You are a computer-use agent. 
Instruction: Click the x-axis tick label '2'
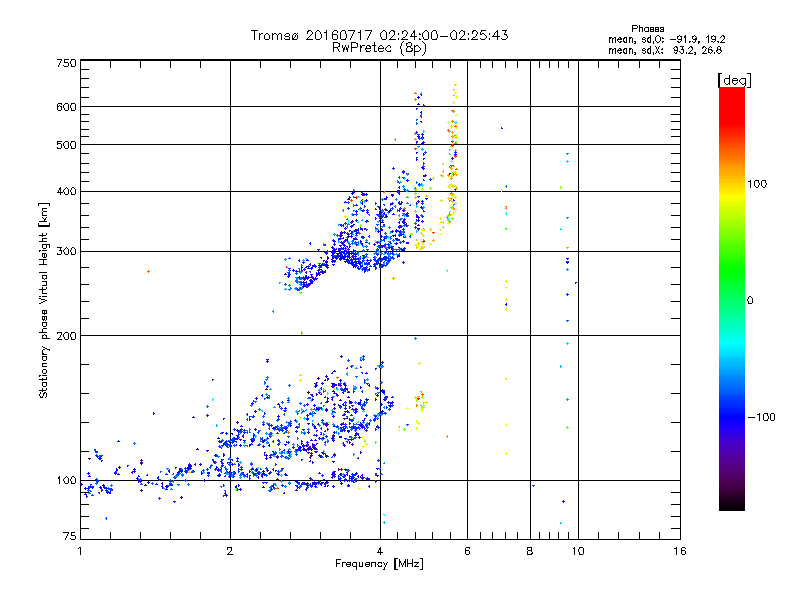230,551
